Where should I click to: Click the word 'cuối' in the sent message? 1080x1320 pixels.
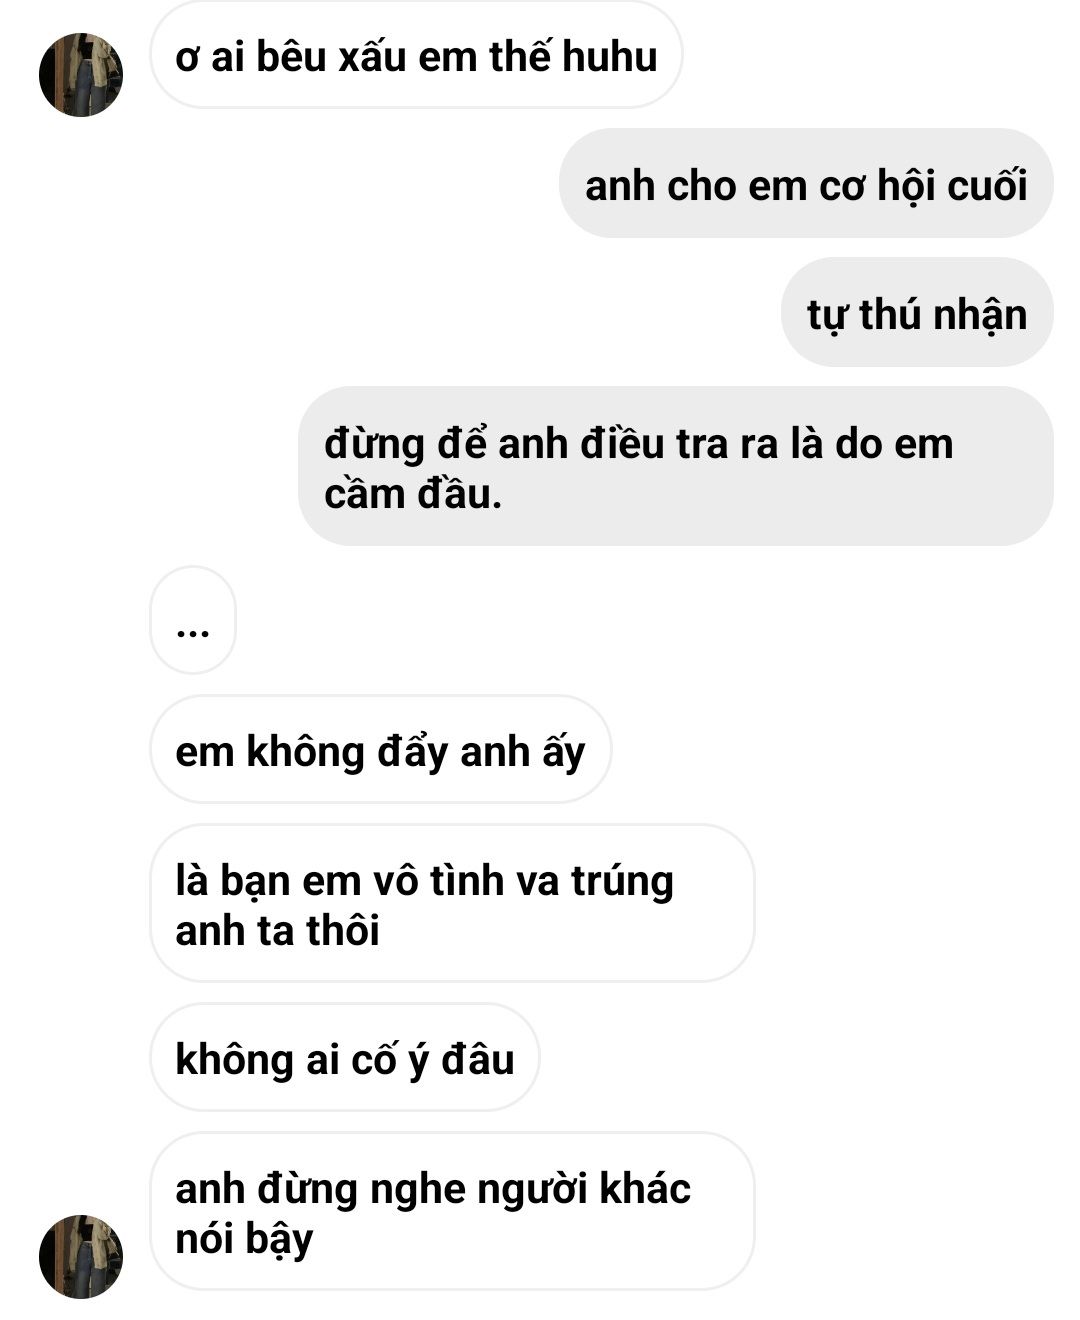point(987,185)
